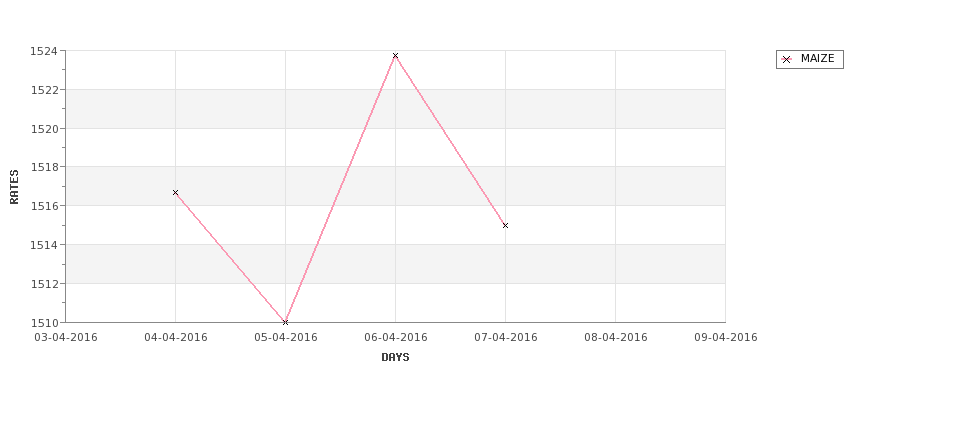975x429 pixels.
Task: Click the MAIZE legend label
Action: pyautogui.click(x=817, y=59)
